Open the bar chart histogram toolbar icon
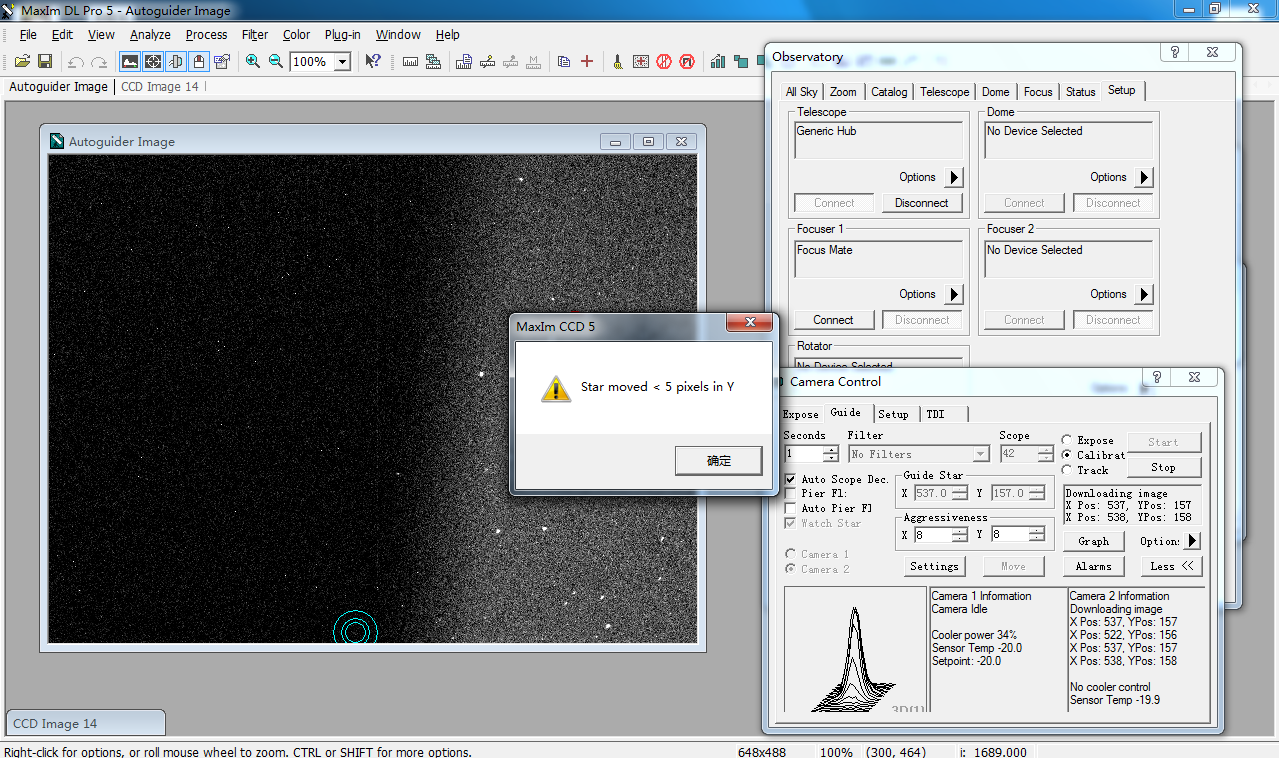 coord(718,62)
